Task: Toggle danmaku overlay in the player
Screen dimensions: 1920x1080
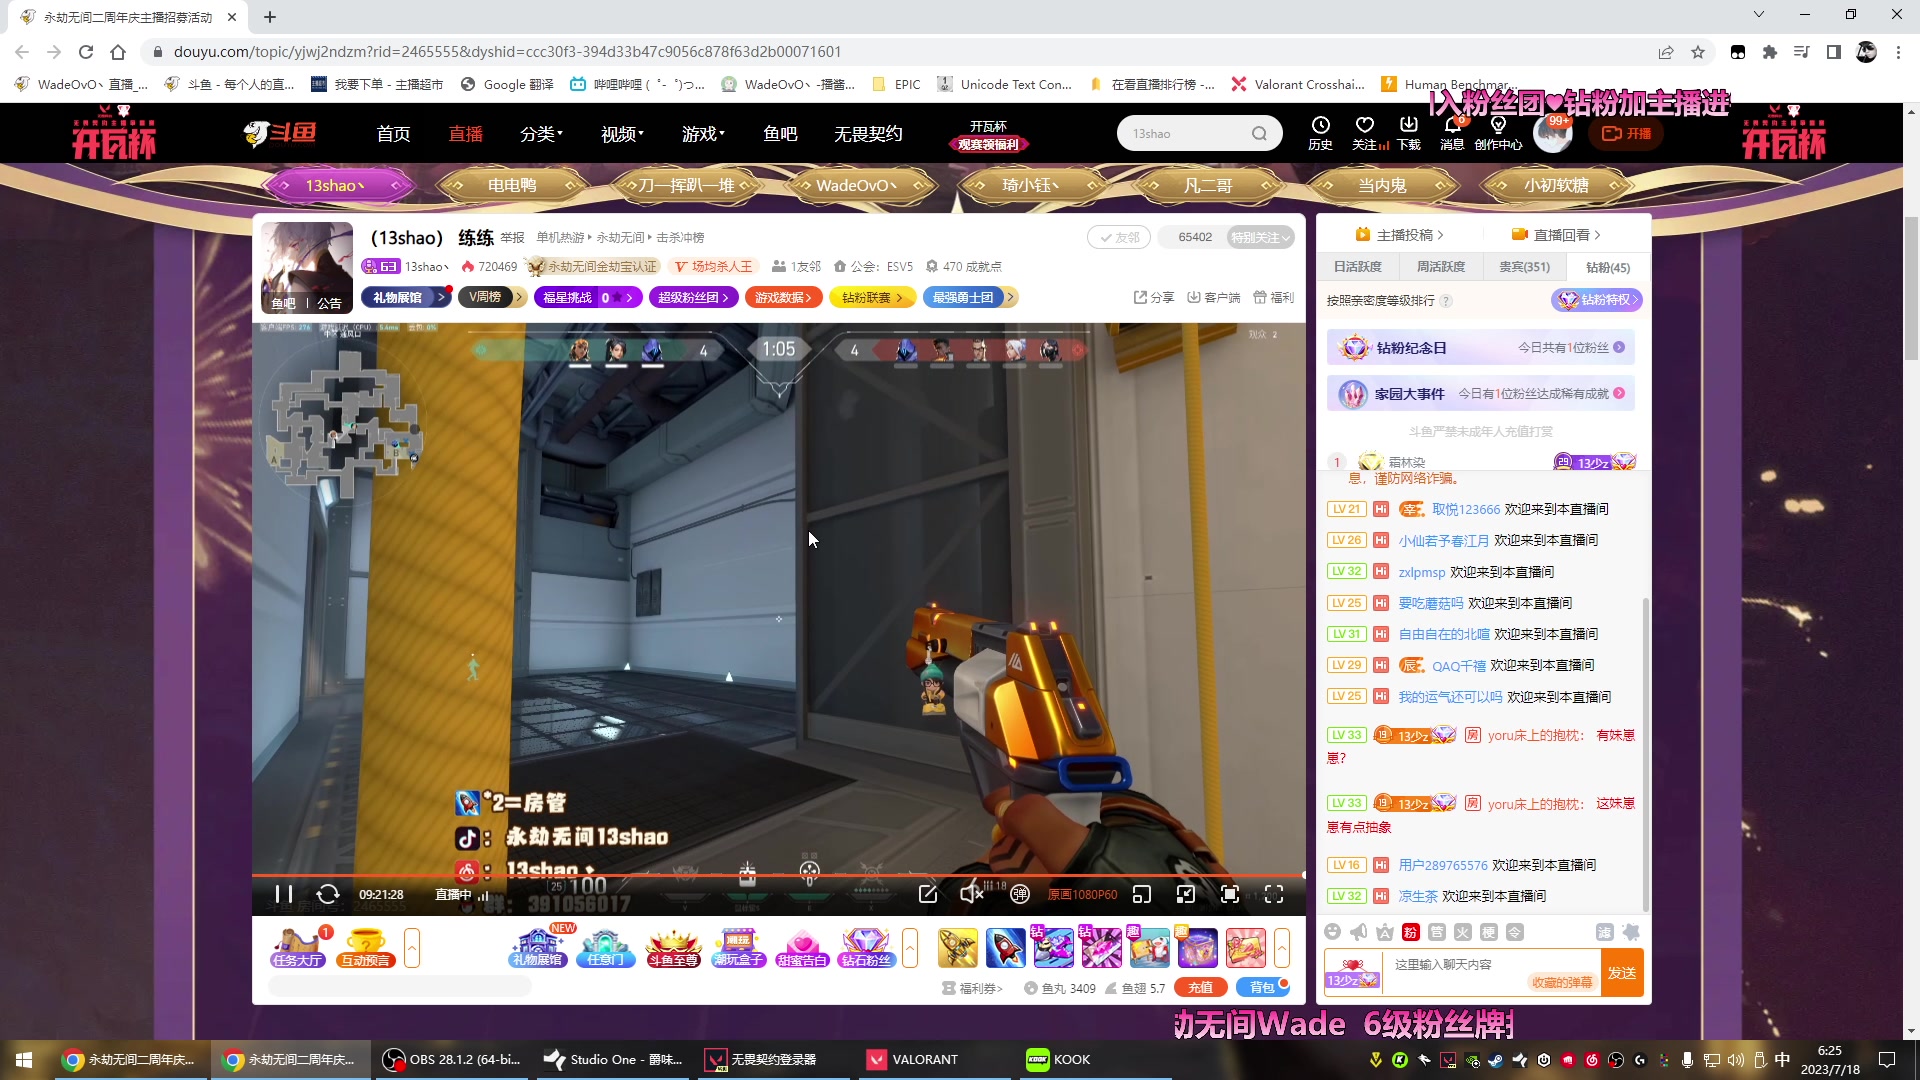Action: tap(1019, 894)
